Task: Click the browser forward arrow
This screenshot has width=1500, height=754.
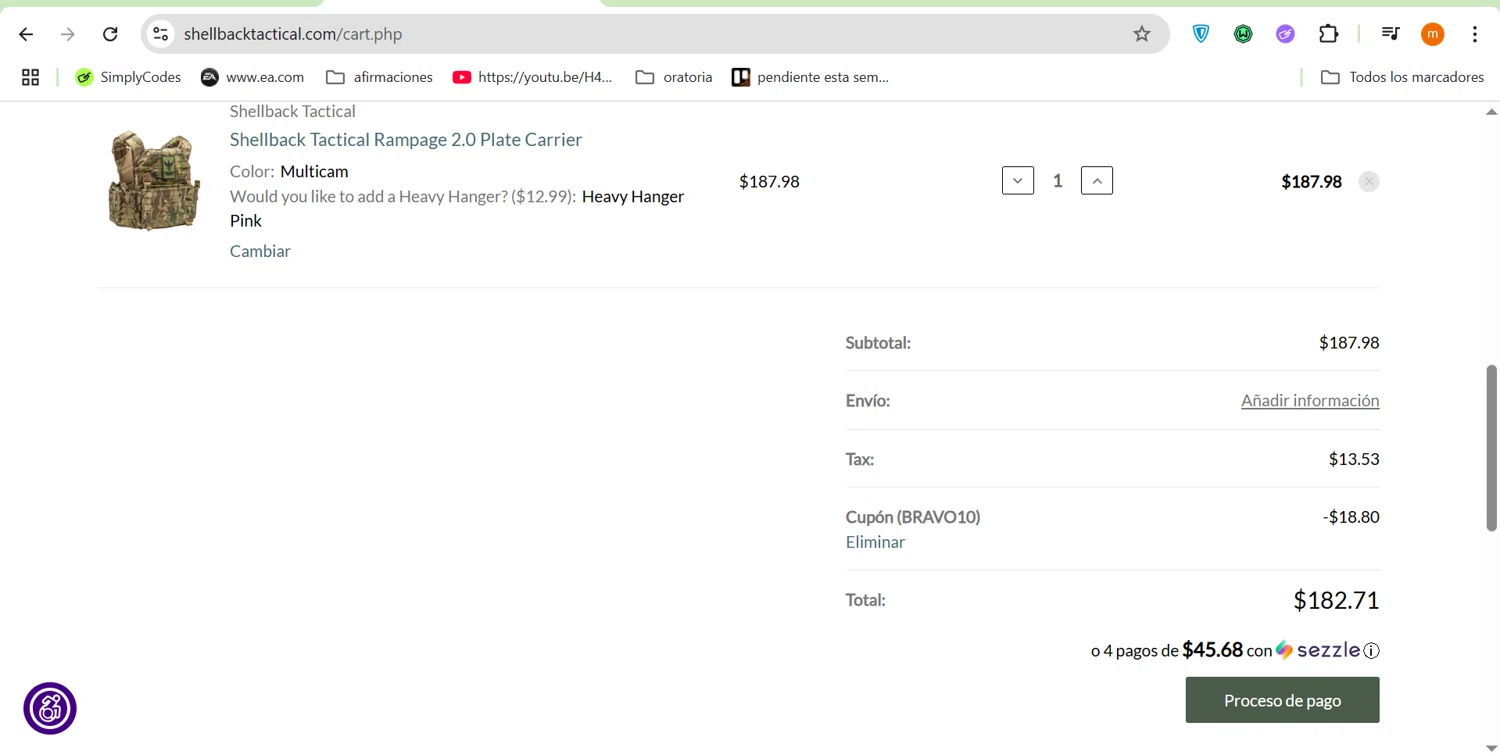Action: (68, 34)
